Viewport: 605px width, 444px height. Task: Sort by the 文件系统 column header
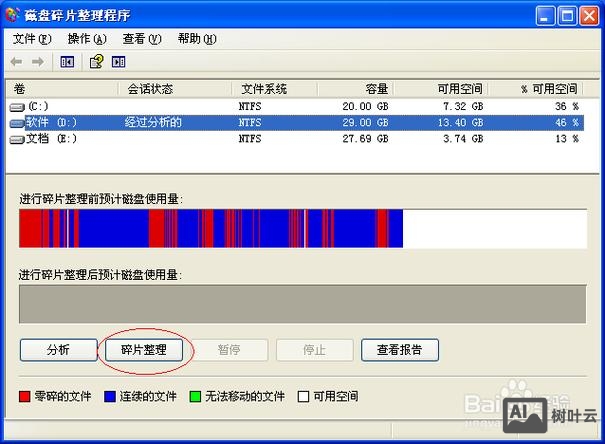coord(274,89)
